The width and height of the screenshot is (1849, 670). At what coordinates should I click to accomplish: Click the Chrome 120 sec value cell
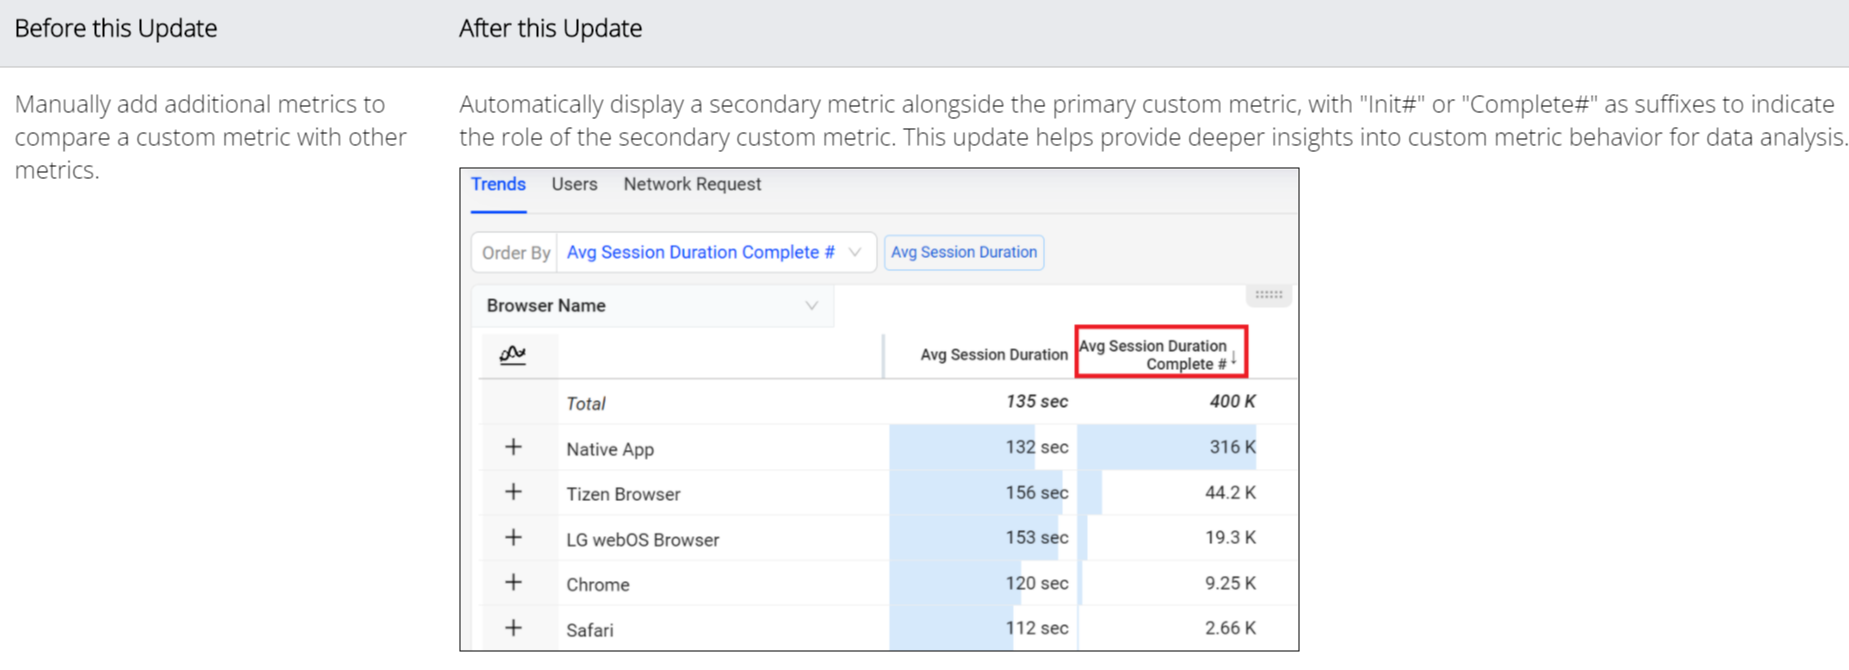click(x=1036, y=583)
